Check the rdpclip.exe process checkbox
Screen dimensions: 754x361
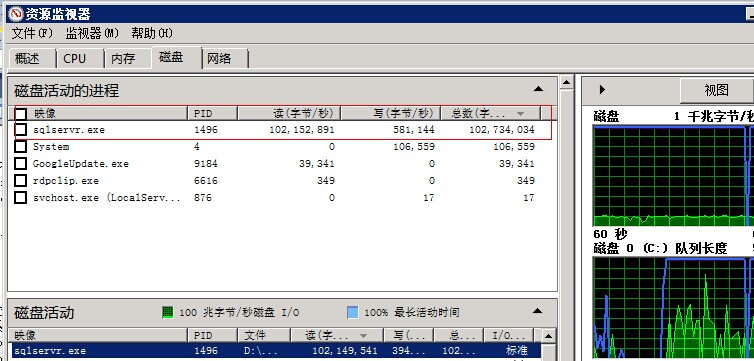click(x=20, y=181)
